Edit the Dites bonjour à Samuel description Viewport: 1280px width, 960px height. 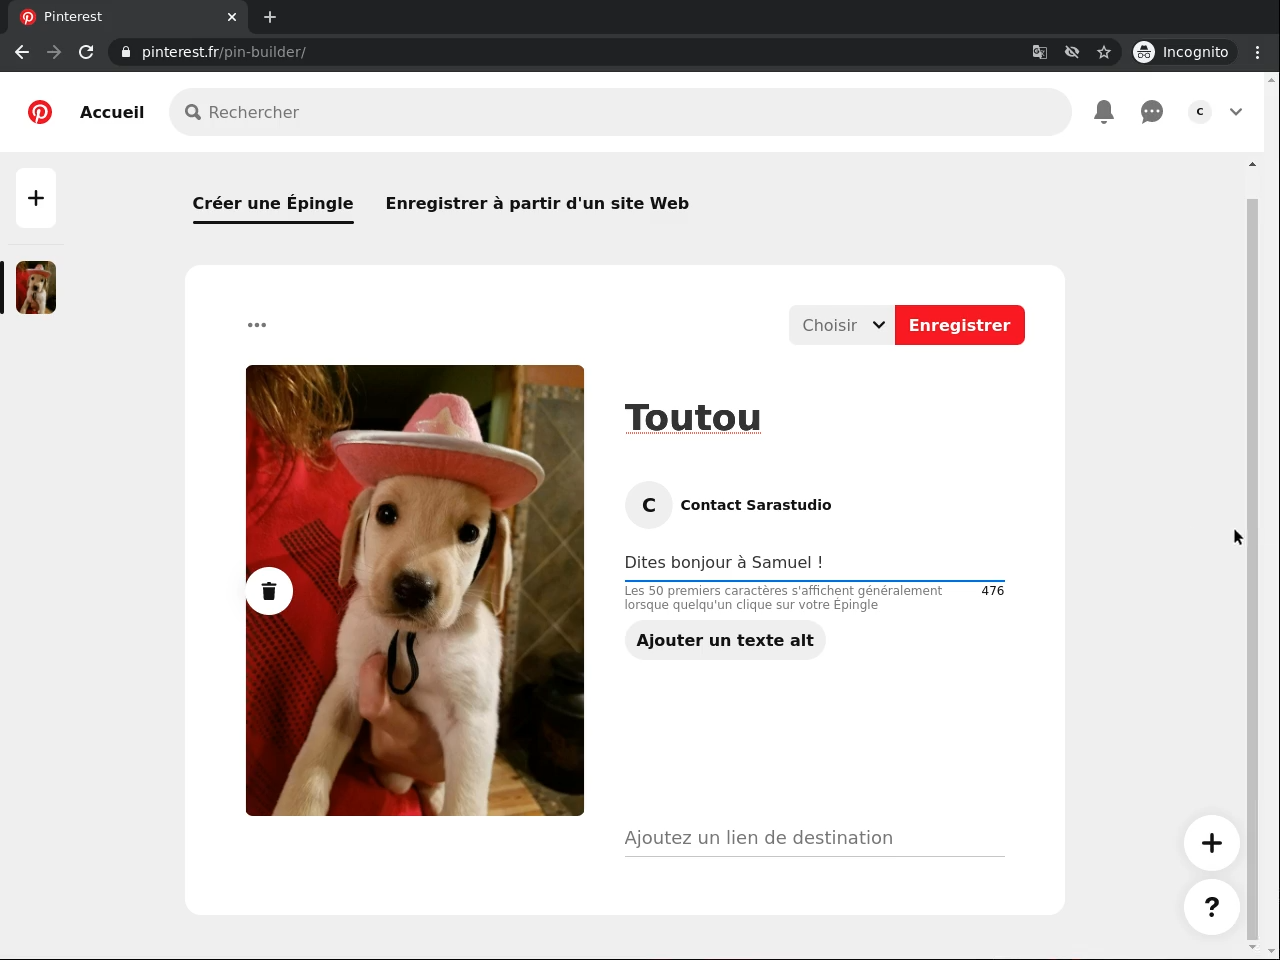click(814, 562)
